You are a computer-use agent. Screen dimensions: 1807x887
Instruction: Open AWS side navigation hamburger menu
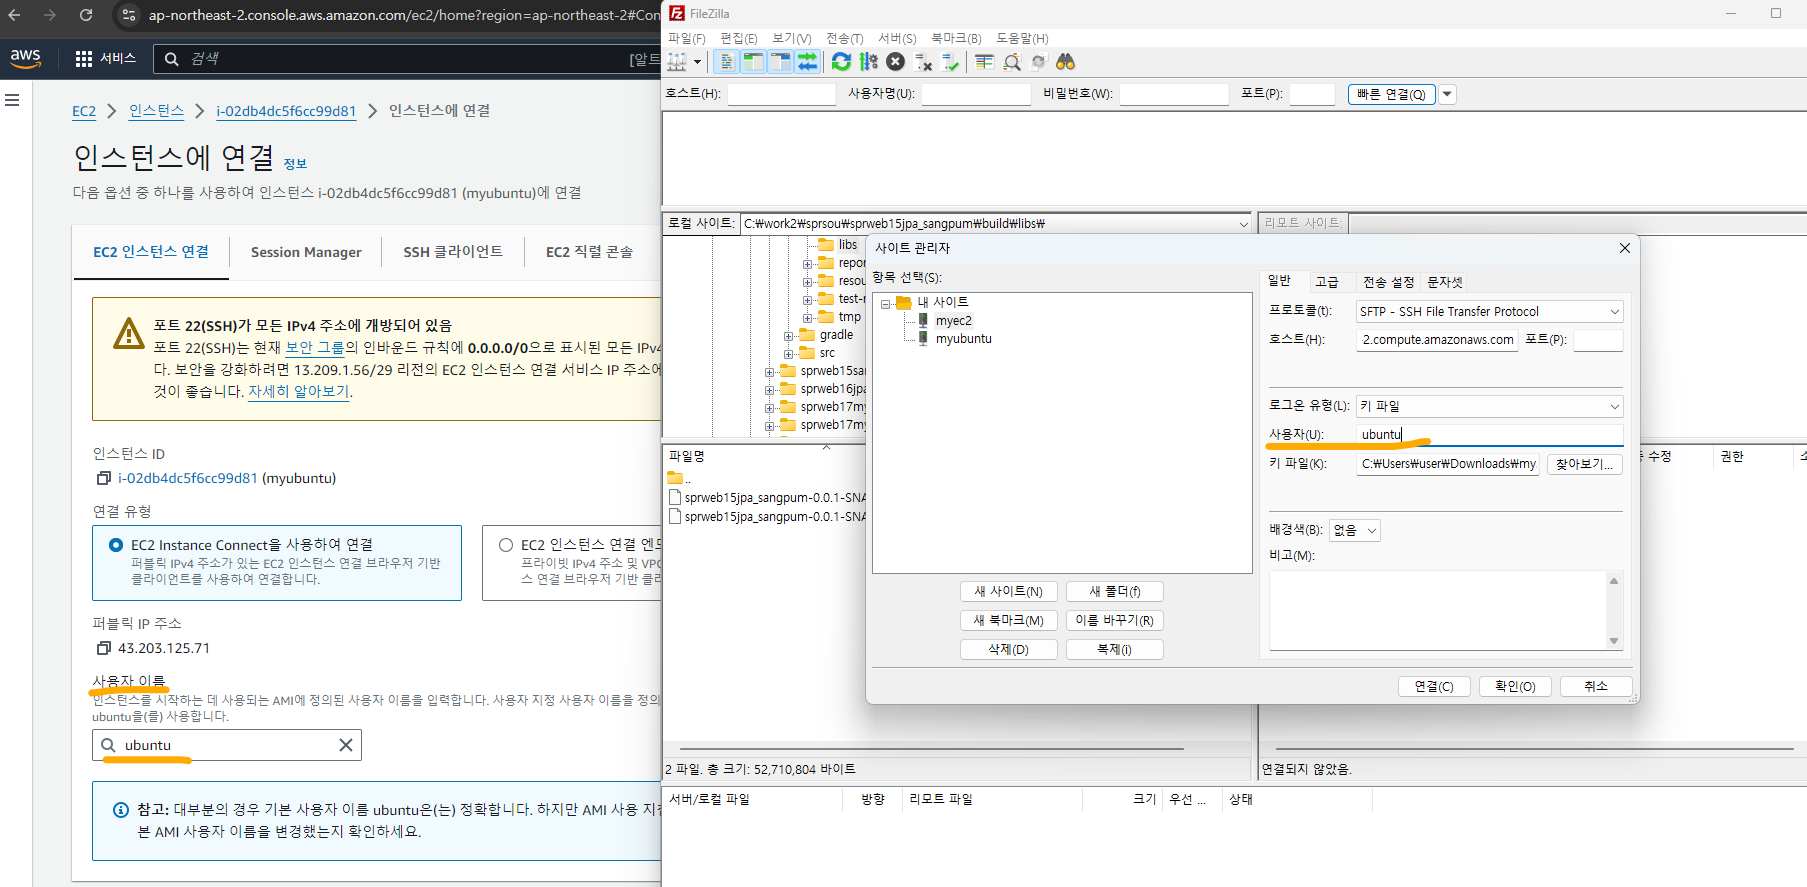click(x=13, y=100)
